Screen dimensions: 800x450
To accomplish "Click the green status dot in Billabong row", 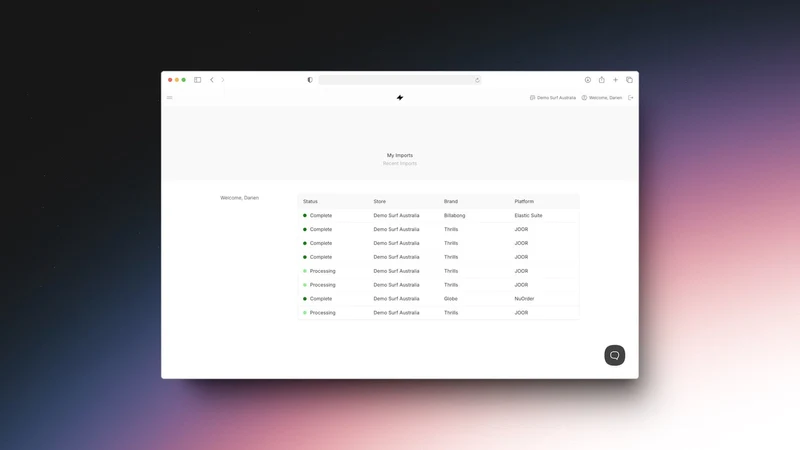I will point(305,215).
